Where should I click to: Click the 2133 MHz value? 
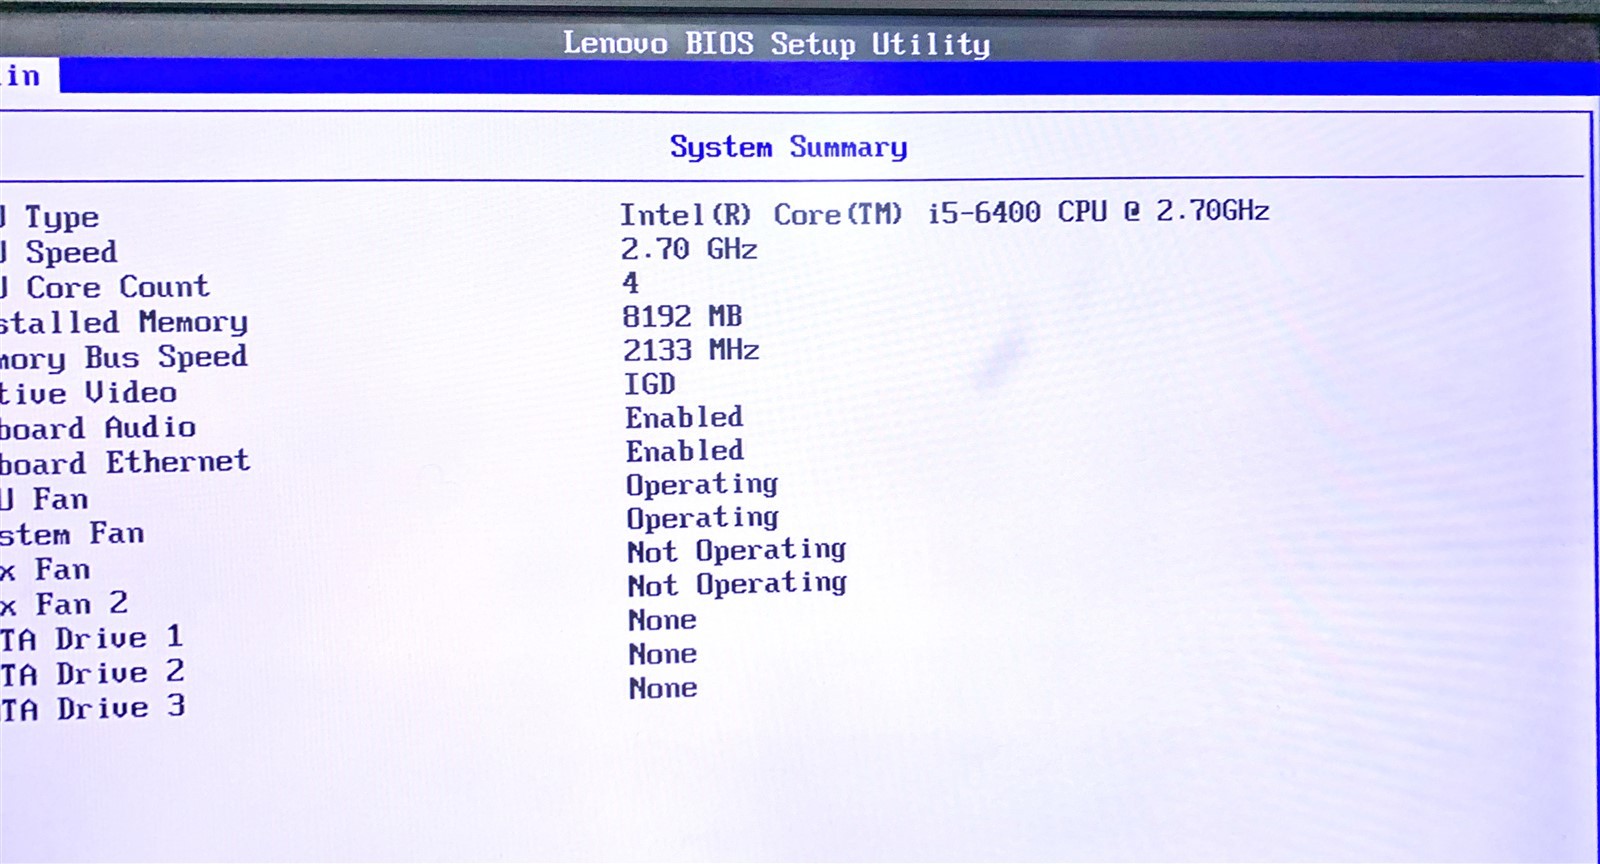pyautogui.click(x=690, y=350)
